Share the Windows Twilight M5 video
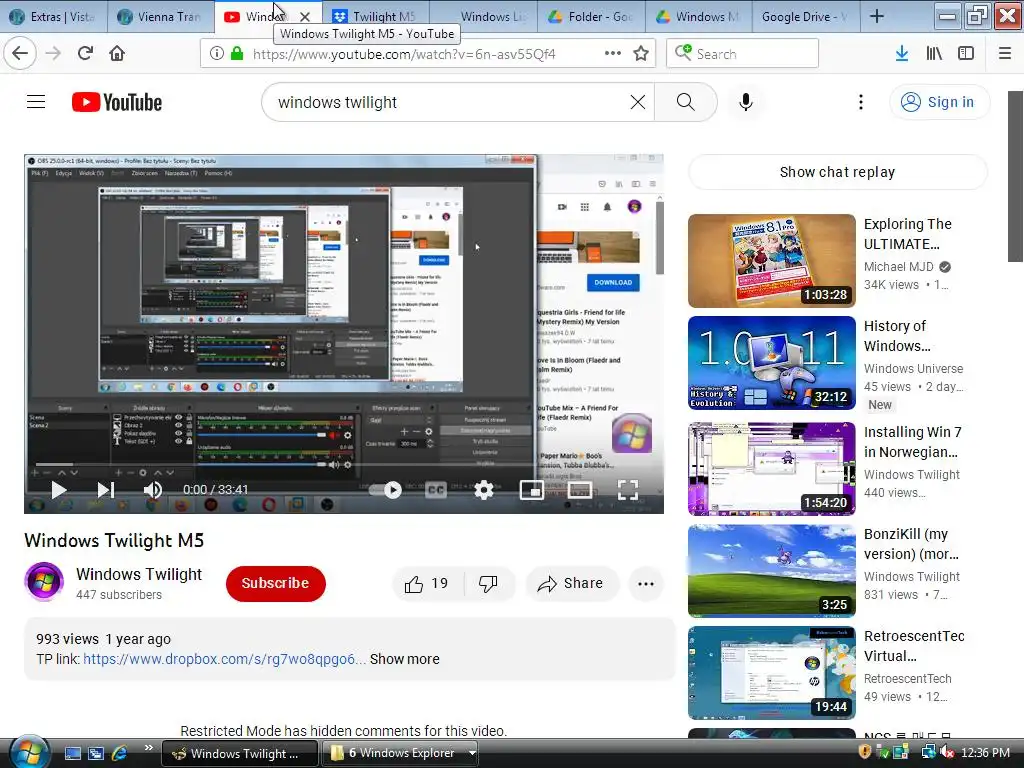Screen dimensions: 1024x768 (x=571, y=583)
